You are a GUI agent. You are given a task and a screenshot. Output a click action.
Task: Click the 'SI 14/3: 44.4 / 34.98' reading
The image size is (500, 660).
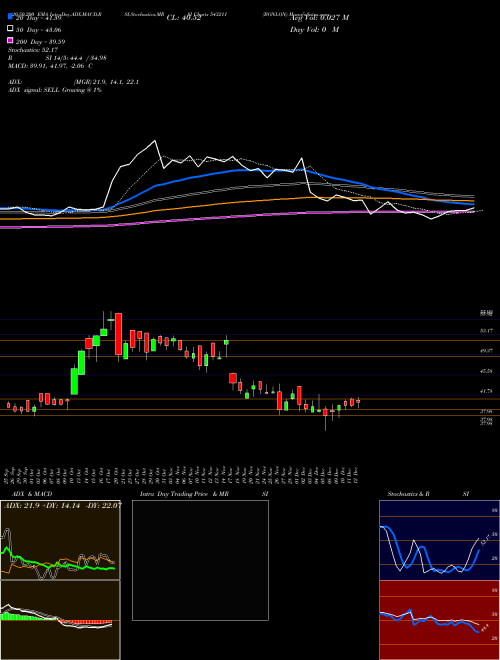[76, 58]
